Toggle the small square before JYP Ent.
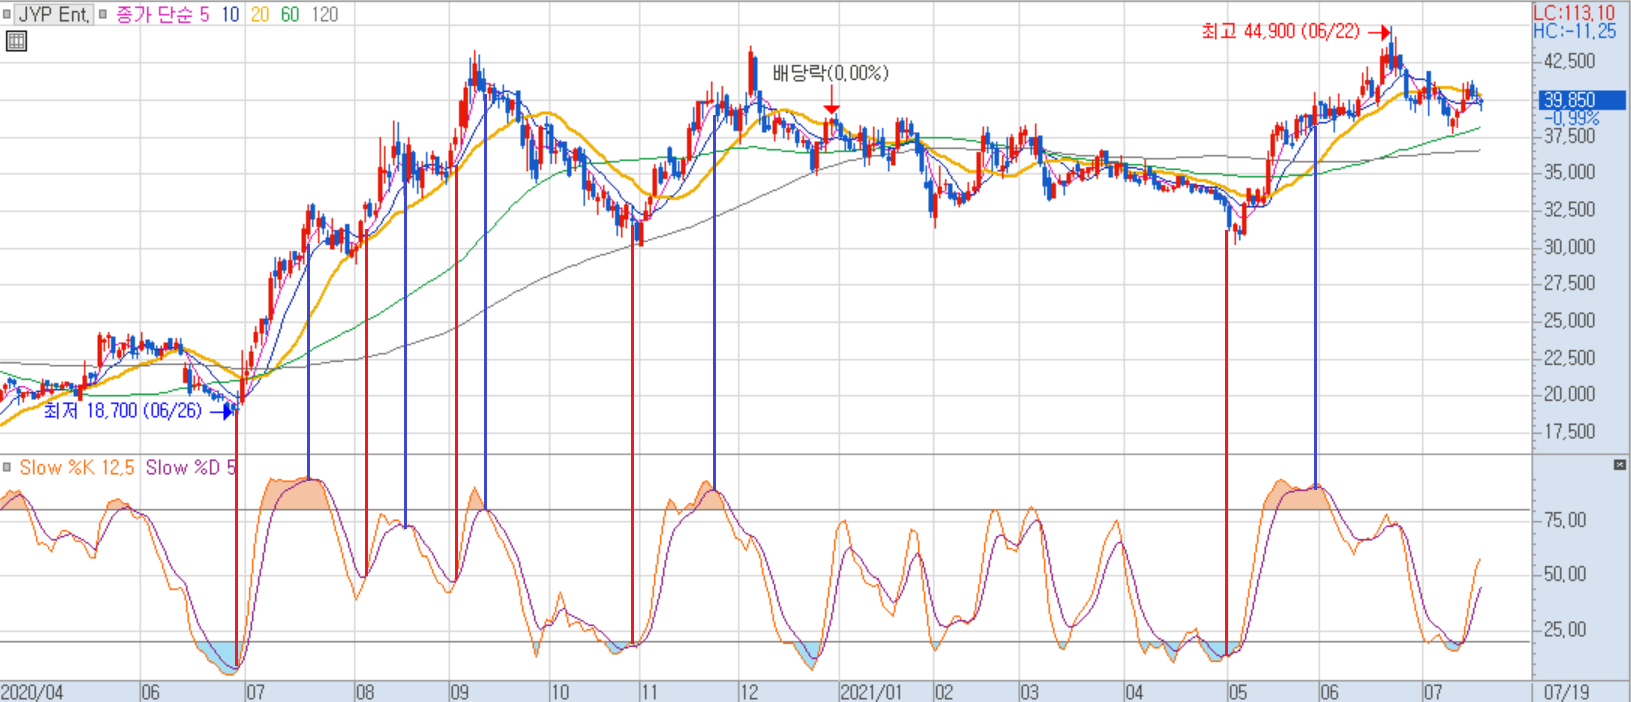 coord(7,15)
